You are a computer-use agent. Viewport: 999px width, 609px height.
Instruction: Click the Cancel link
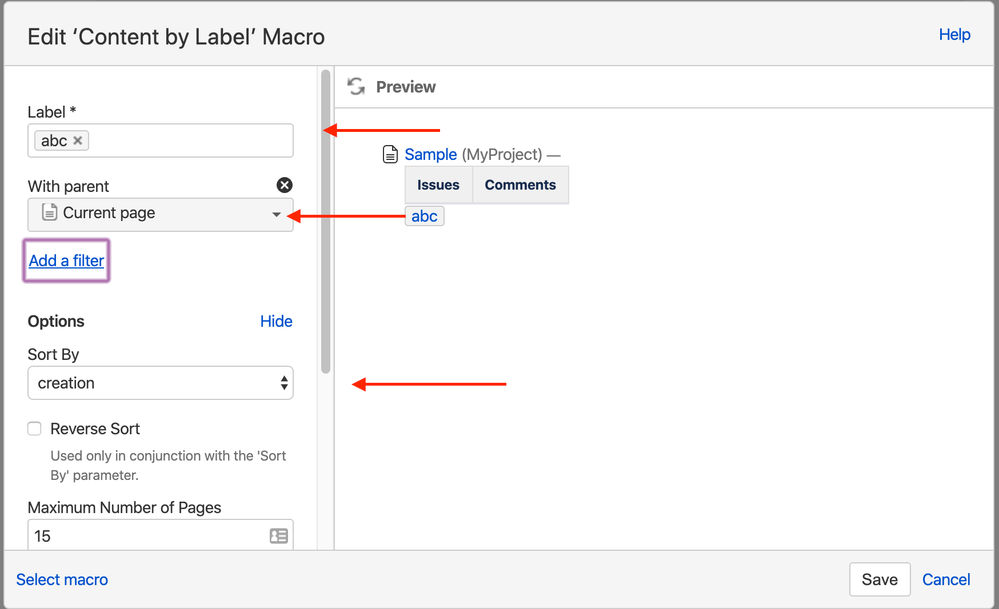tap(946, 580)
